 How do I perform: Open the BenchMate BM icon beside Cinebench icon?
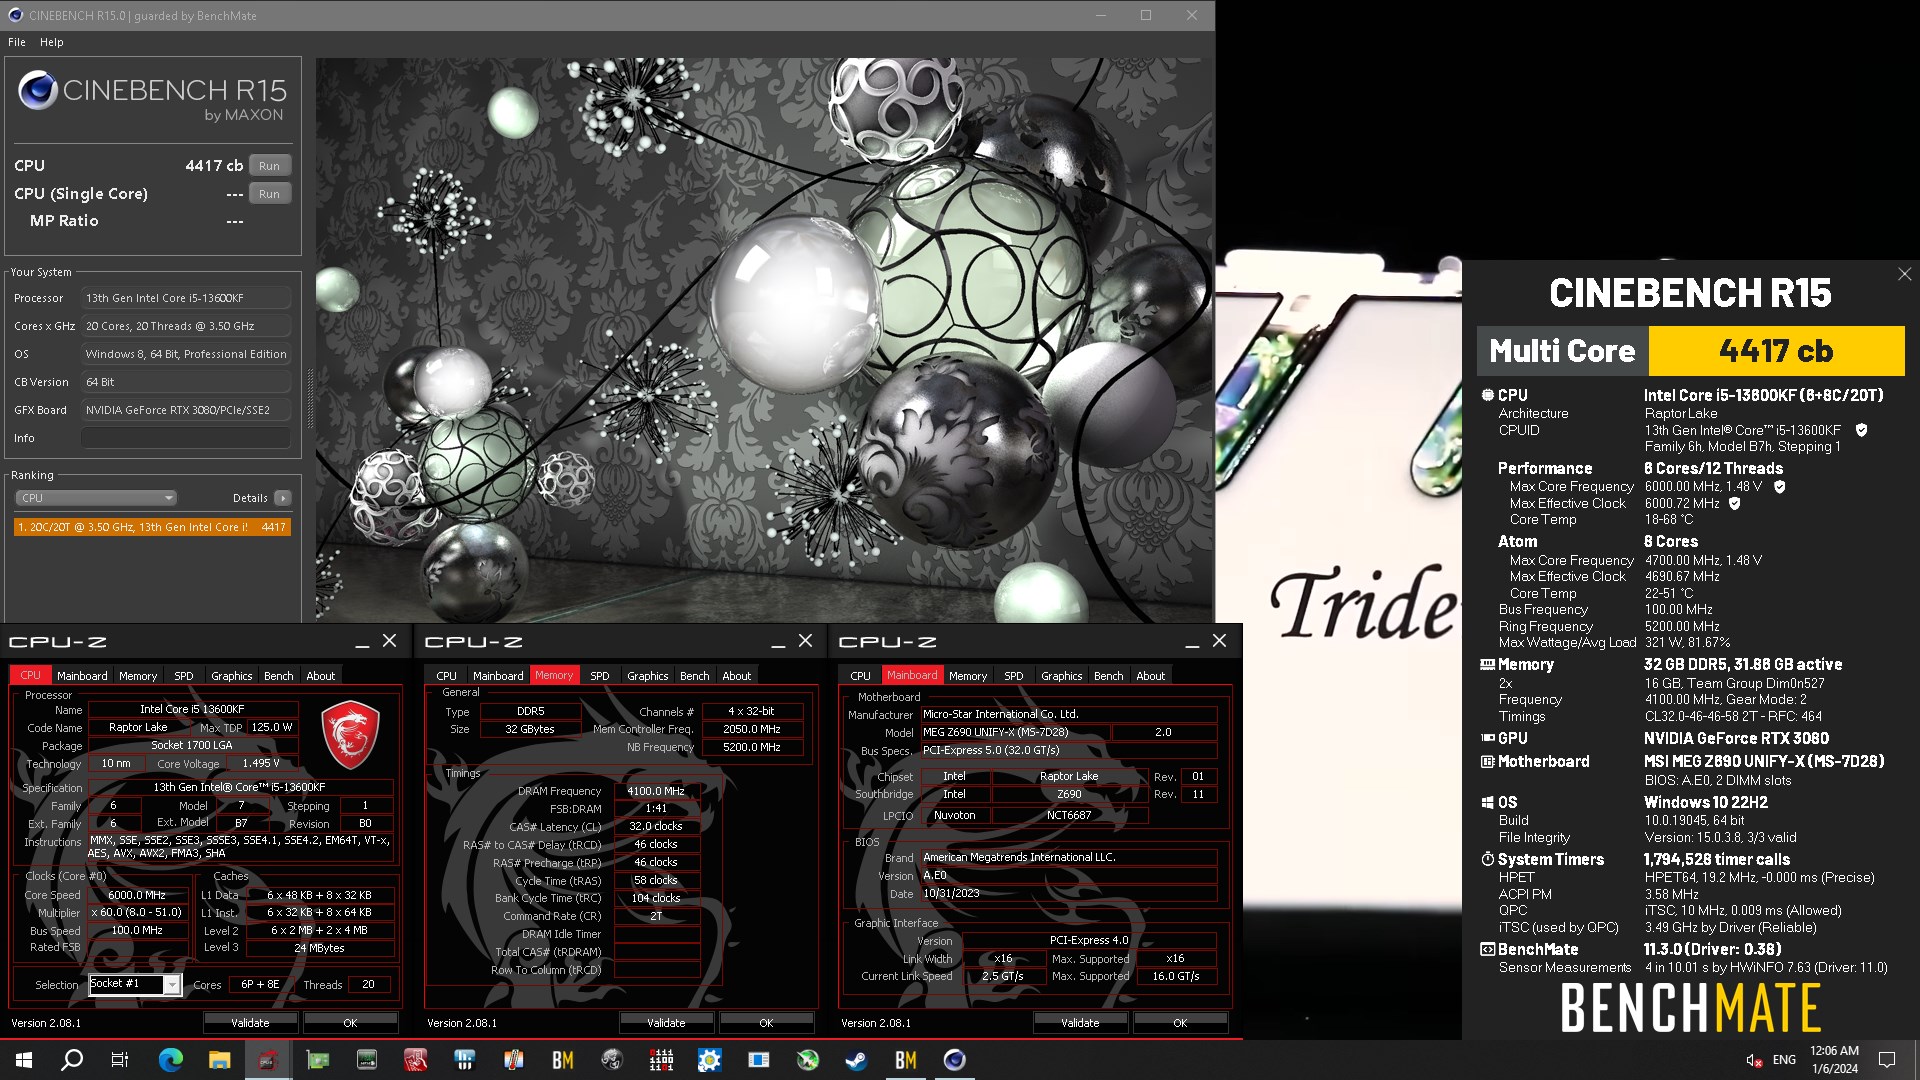point(906,1060)
